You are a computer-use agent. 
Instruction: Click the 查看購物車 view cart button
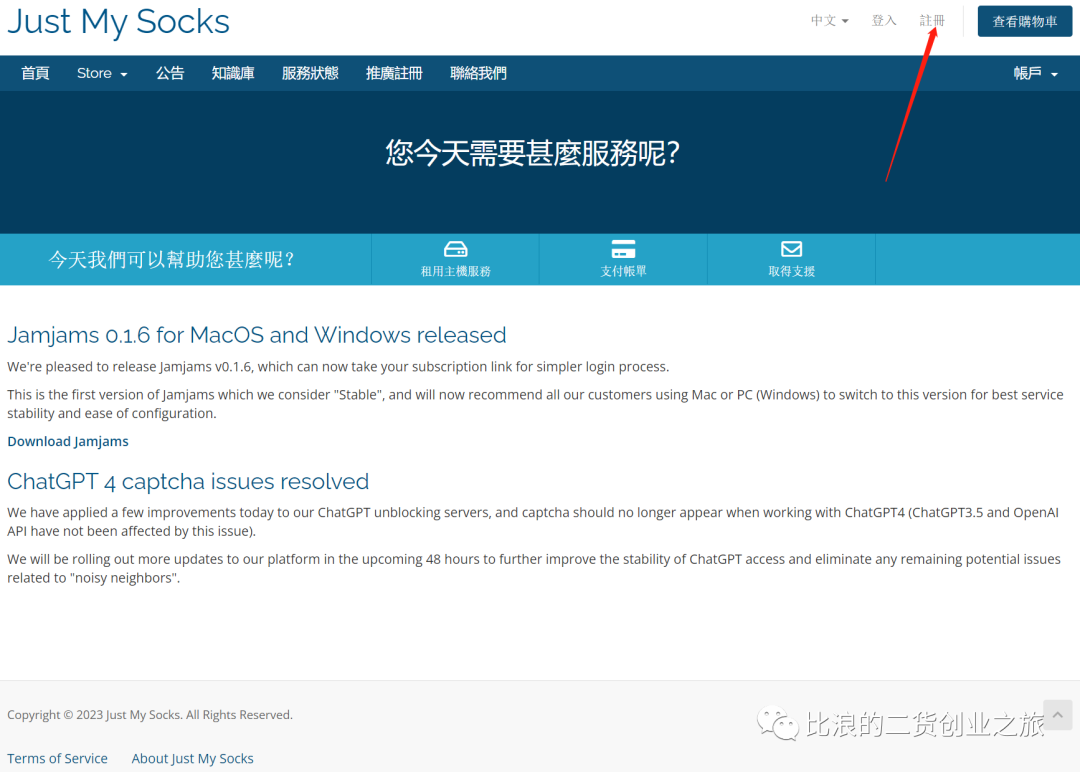coord(1024,21)
